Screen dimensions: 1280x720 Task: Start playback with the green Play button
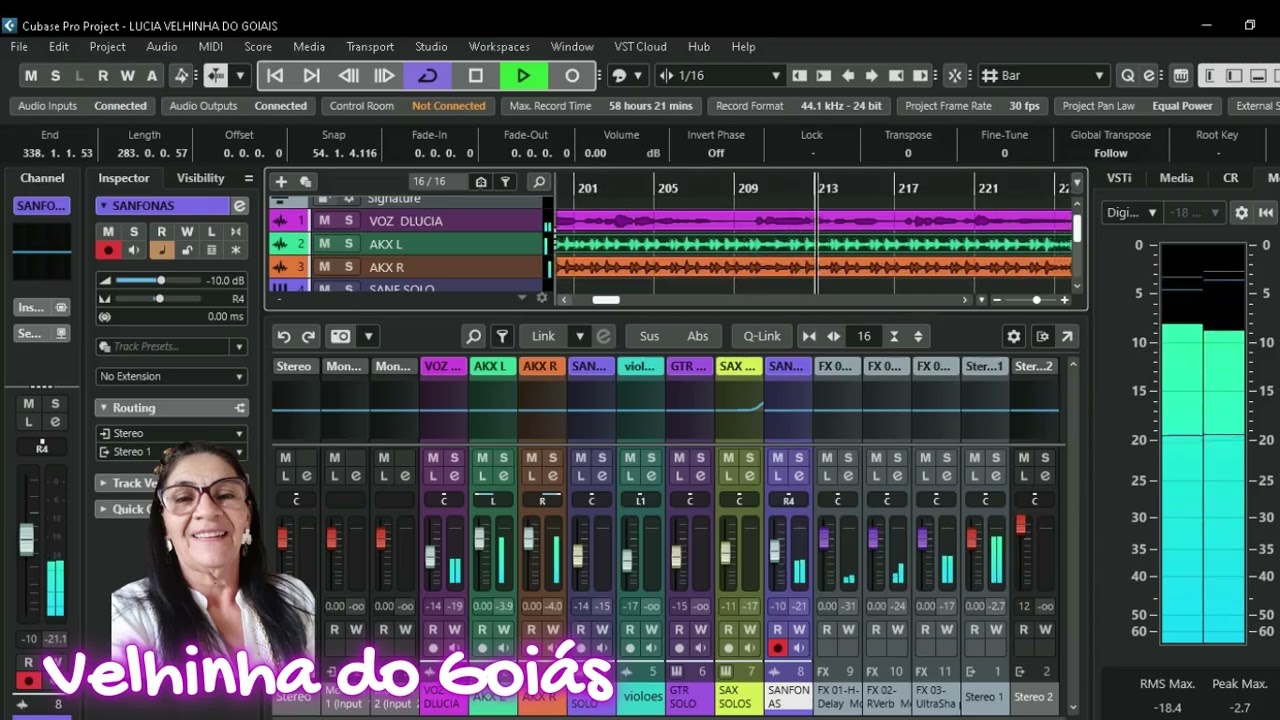[523, 76]
